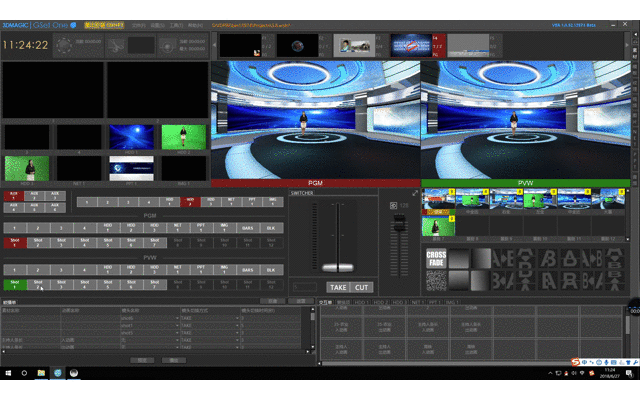
Task: Toggle the HDD 2 button in AUX source row
Action: pyautogui.click(x=190, y=202)
